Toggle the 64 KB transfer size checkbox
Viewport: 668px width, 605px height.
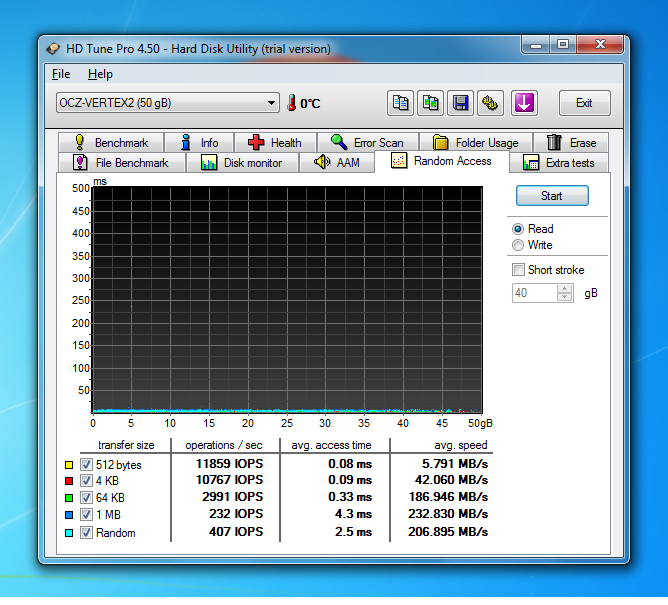pyautogui.click(x=86, y=499)
